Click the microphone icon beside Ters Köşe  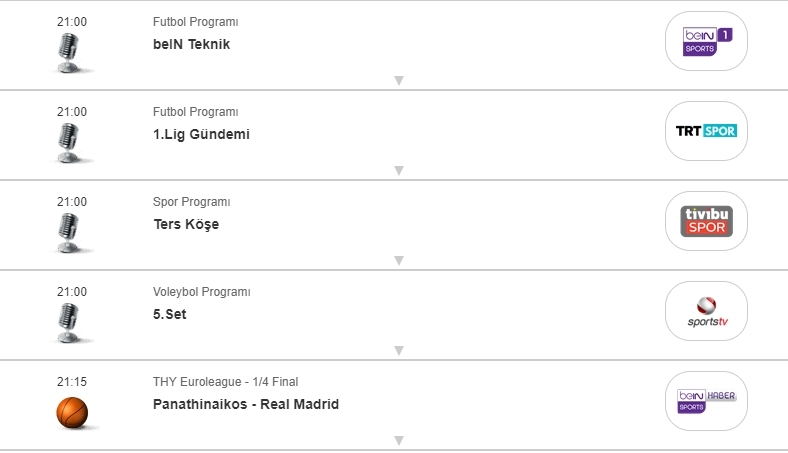coord(69,232)
